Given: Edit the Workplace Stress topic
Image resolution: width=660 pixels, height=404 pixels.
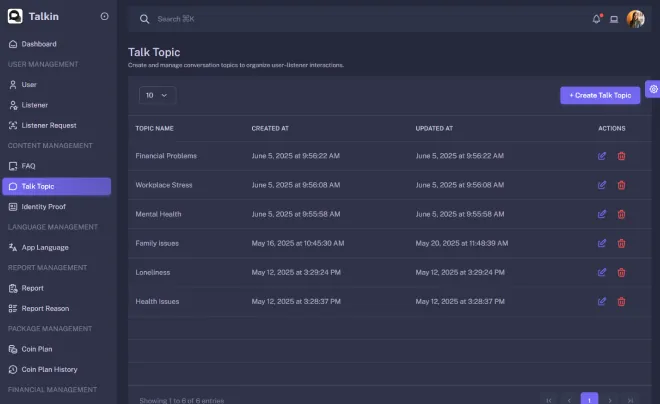Looking at the screenshot, I should click(x=602, y=185).
